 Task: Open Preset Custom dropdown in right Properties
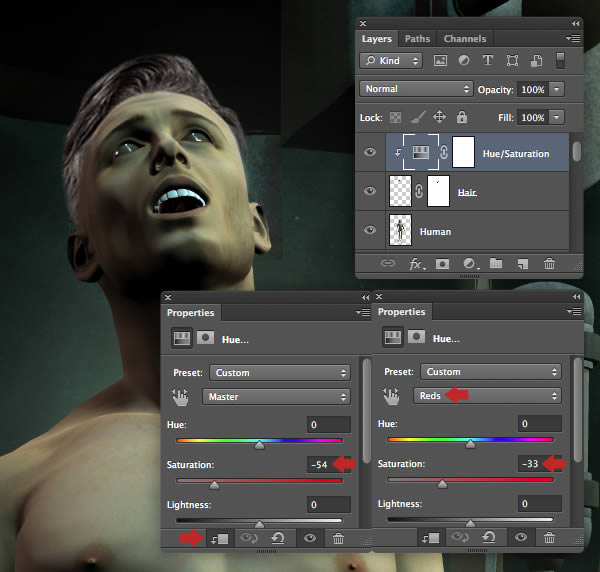click(491, 372)
